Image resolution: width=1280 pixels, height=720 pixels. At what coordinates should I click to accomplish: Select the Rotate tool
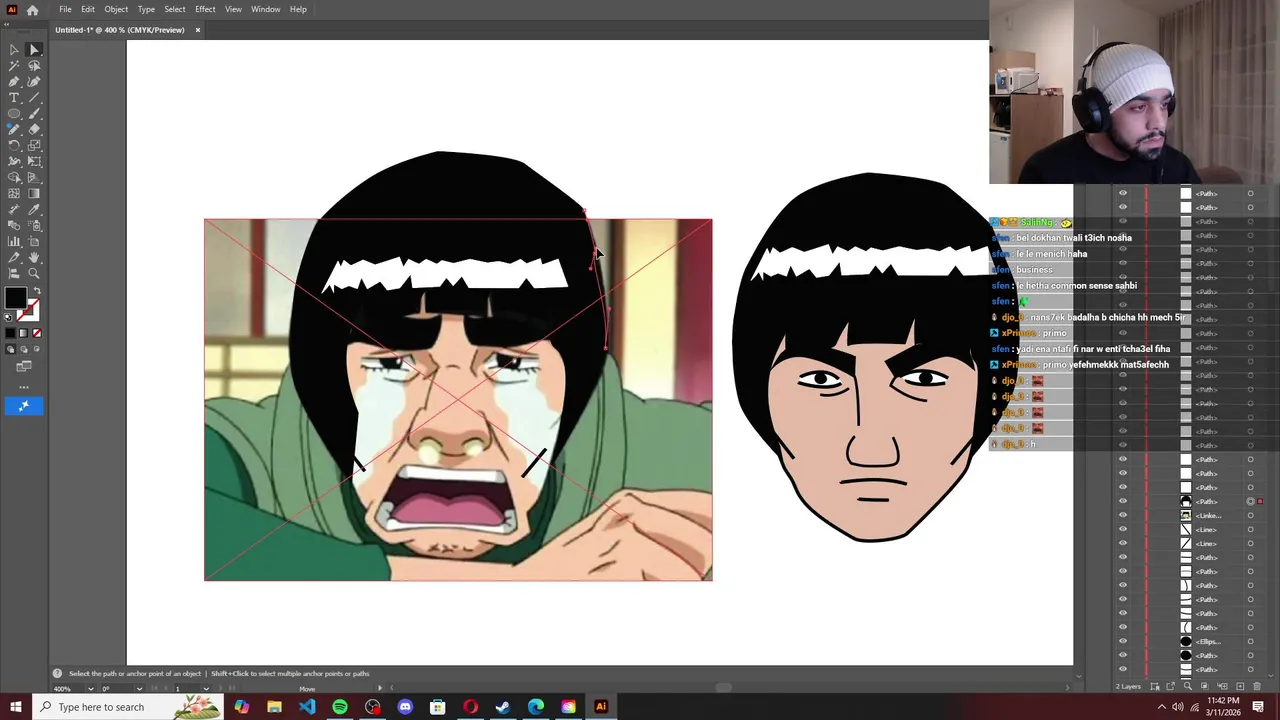pos(14,145)
